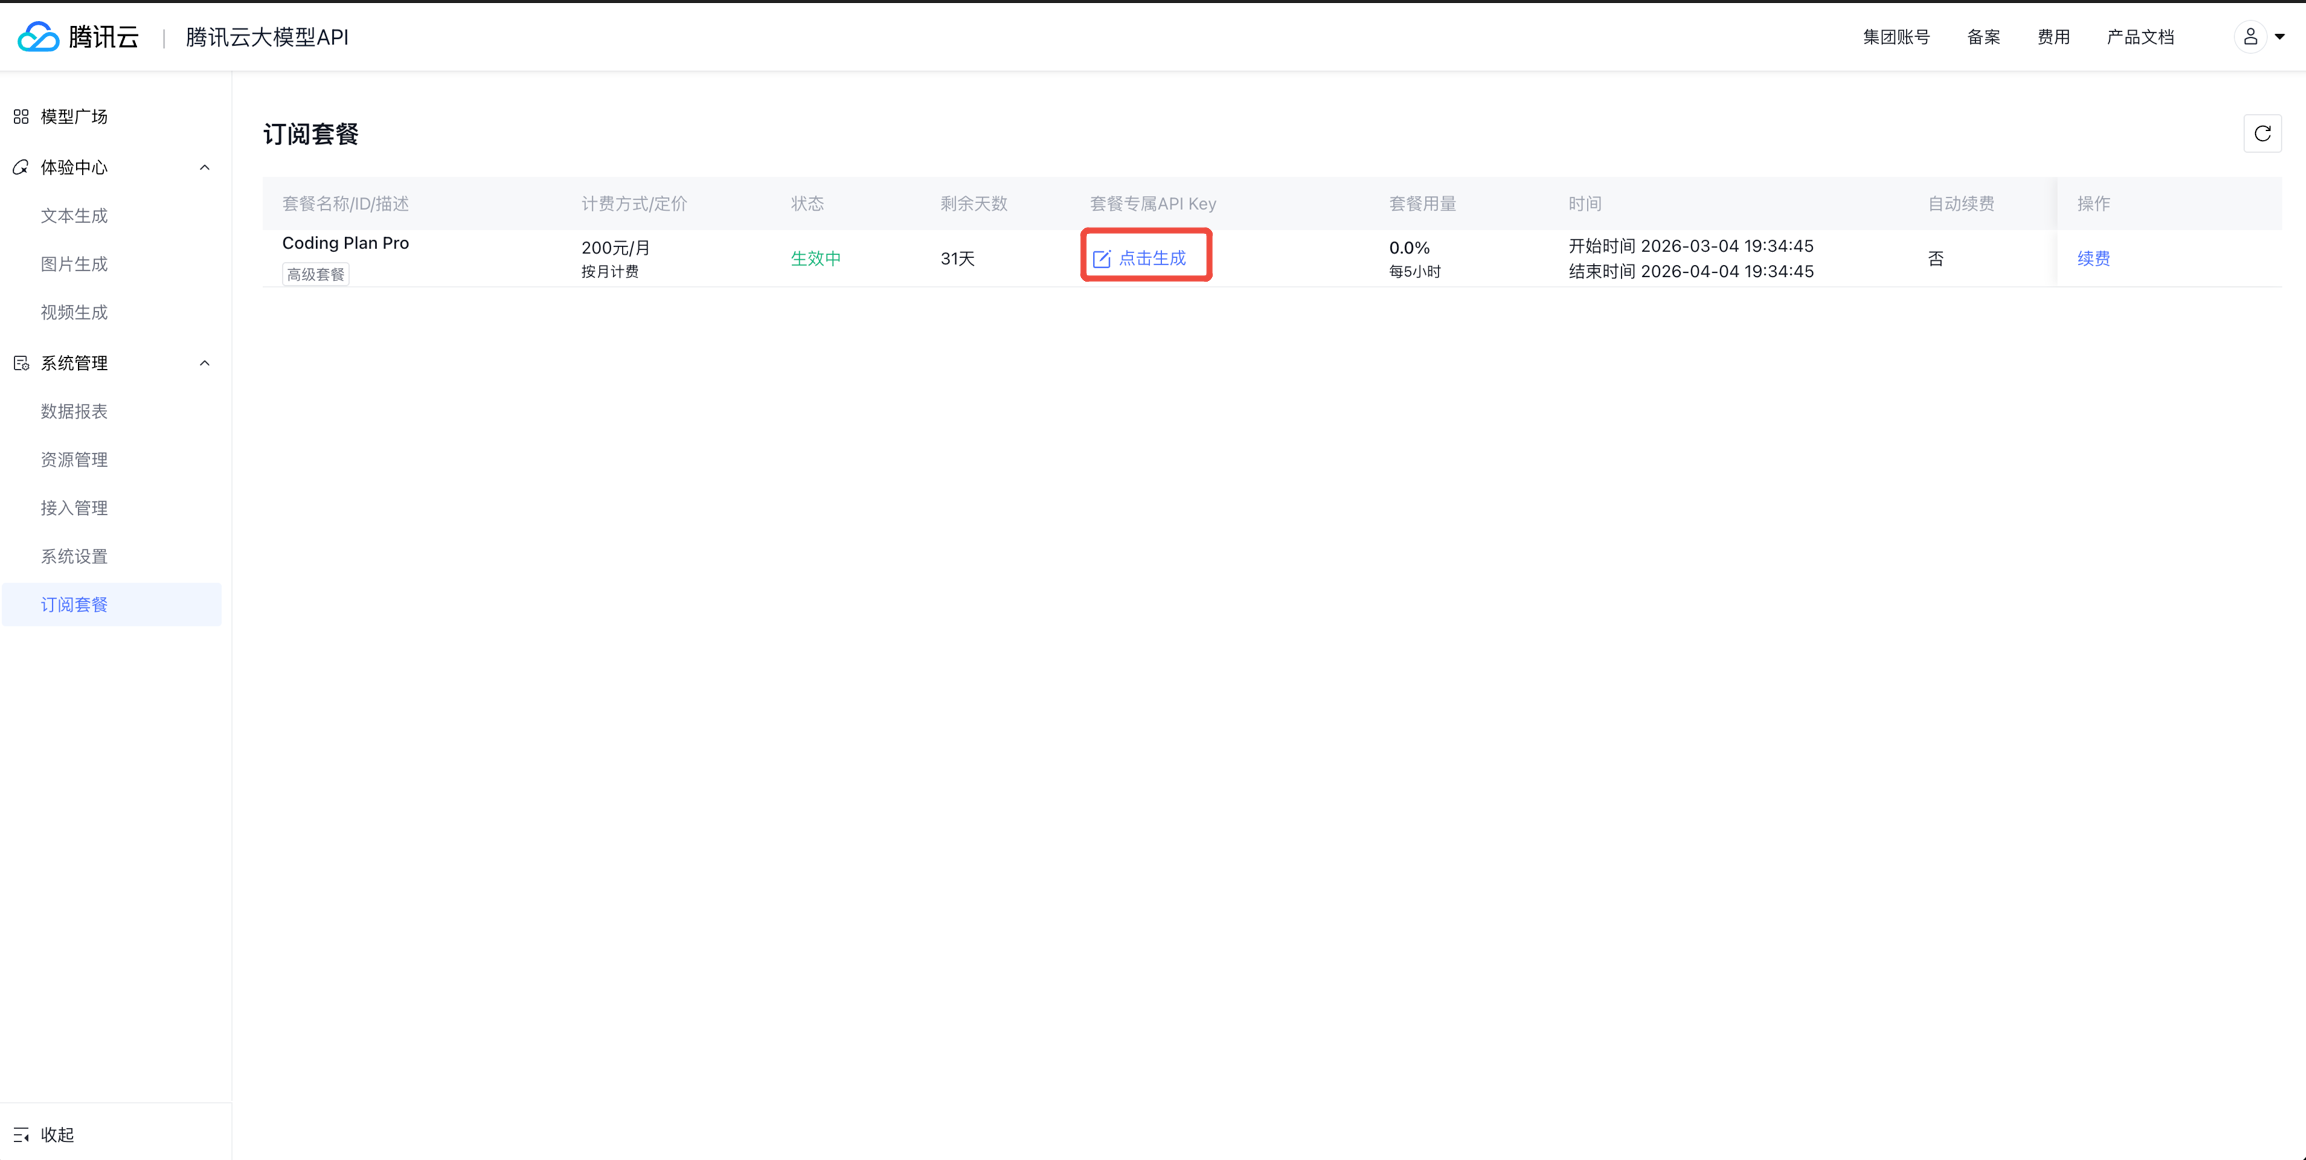Open 文本生成 in the sidebar
This screenshot has width=2306, height=1160.
tap(74, 216)
